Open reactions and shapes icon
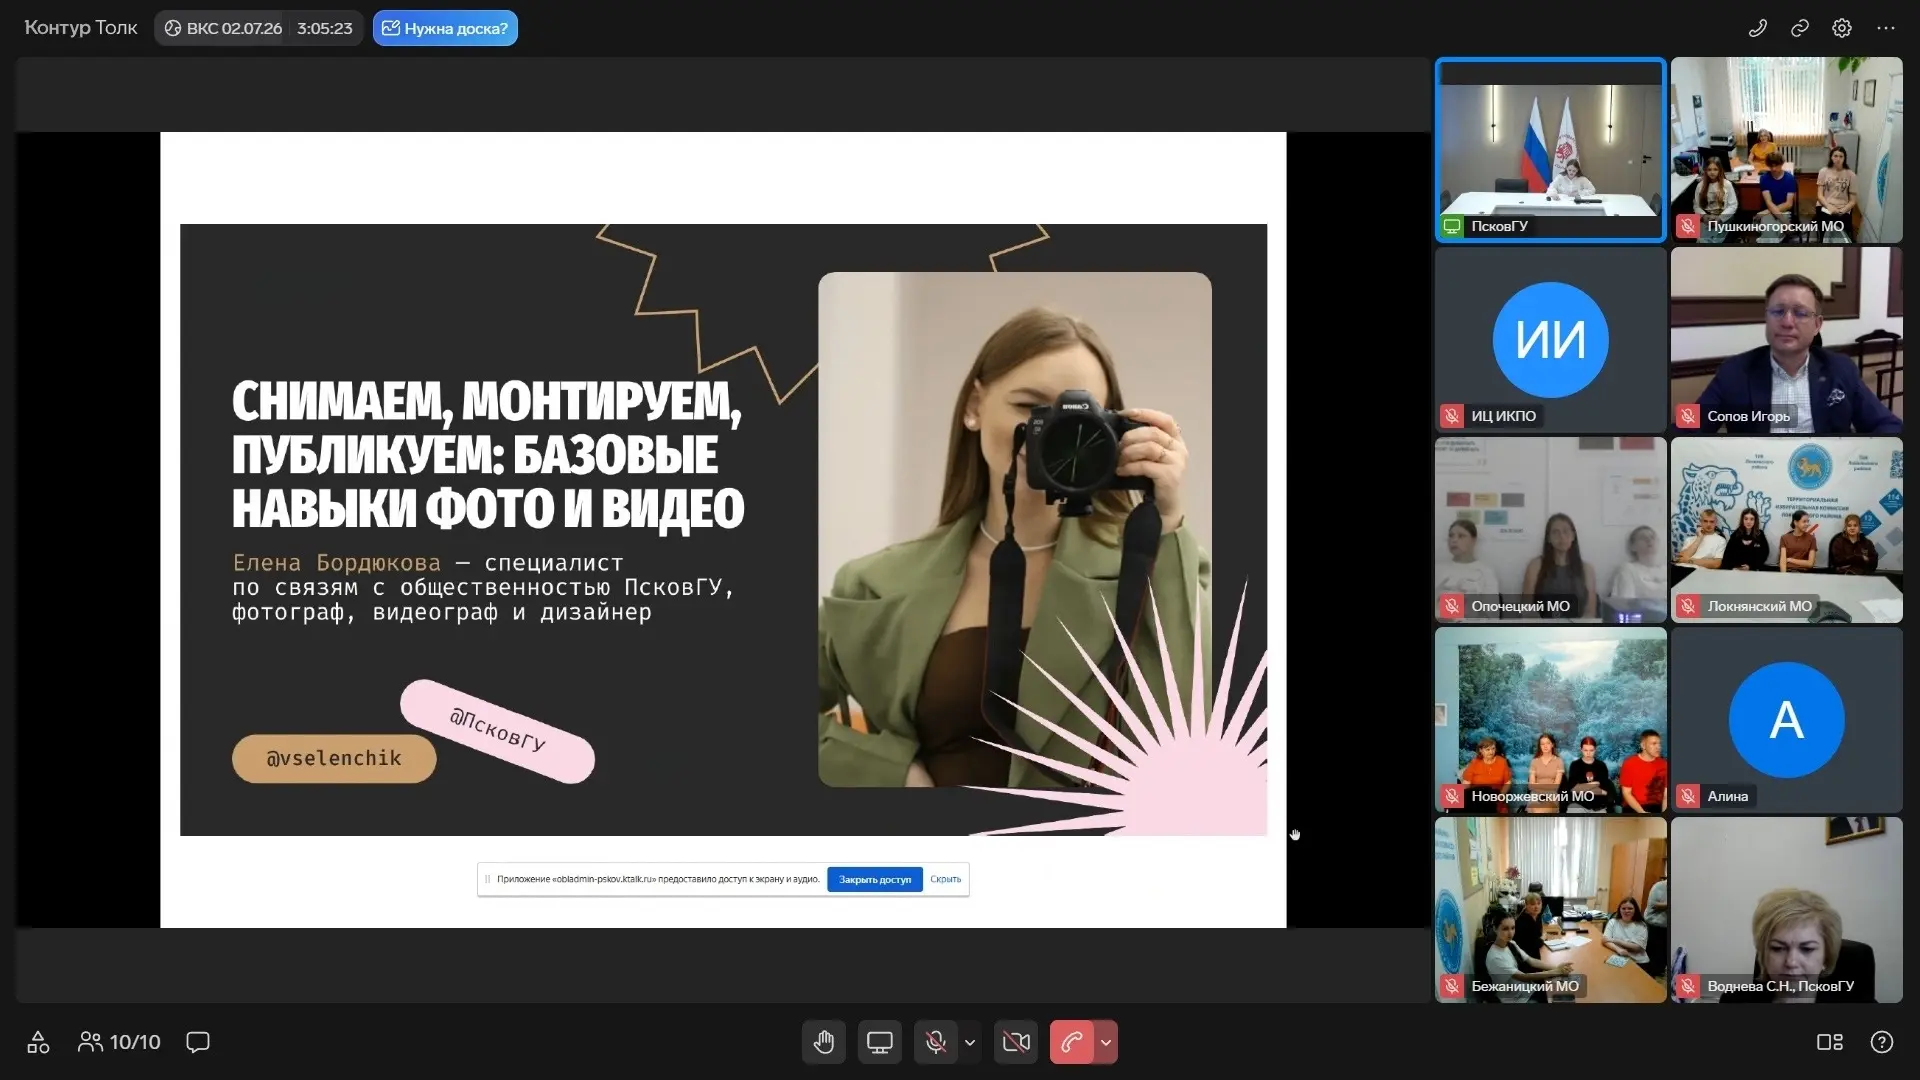Image resolution: width=1920 pixels, height=1080 pixels. [x=38, y=1042]
